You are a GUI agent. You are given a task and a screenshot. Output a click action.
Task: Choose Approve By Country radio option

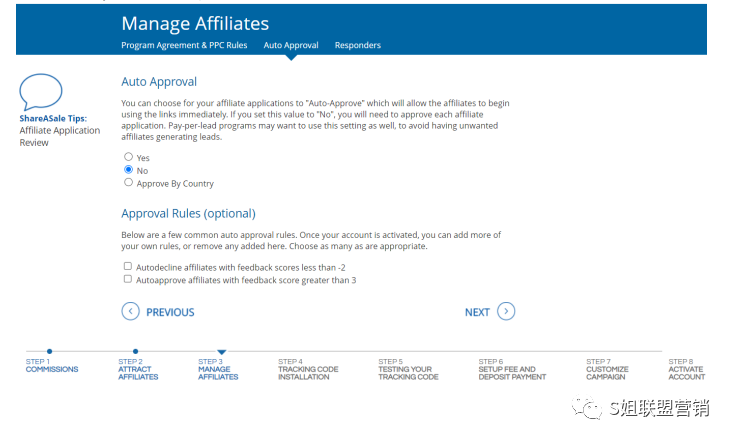click(x=128, y=183)
